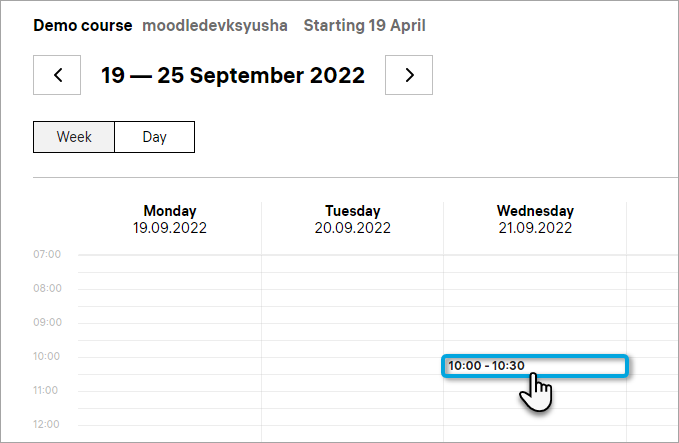Switch to the Day view
This screenshot has height=443, width=679.
click(x=154, y=137)
